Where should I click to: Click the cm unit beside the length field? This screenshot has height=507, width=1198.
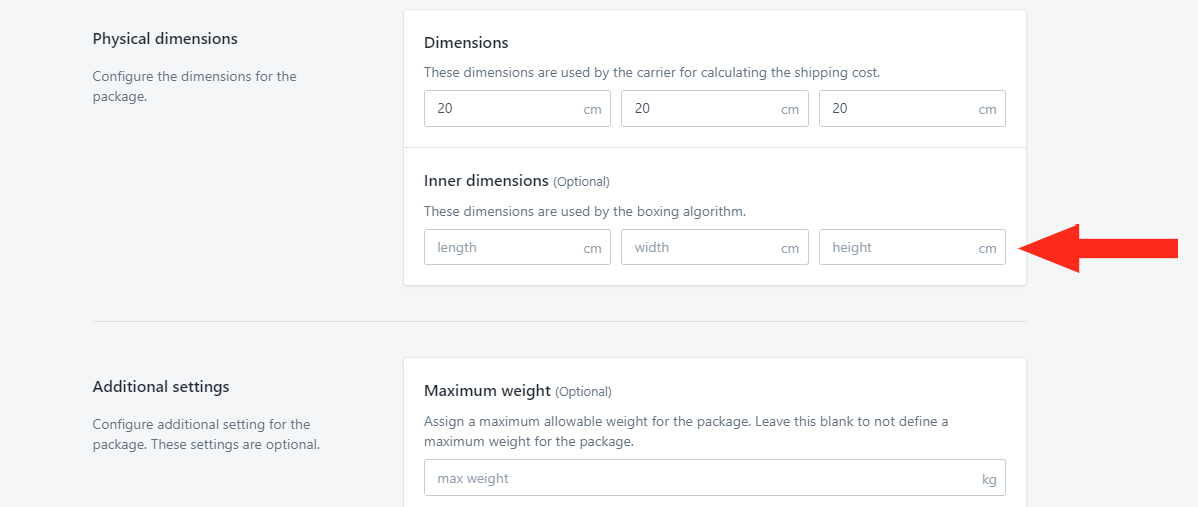[x=593, y=249]
